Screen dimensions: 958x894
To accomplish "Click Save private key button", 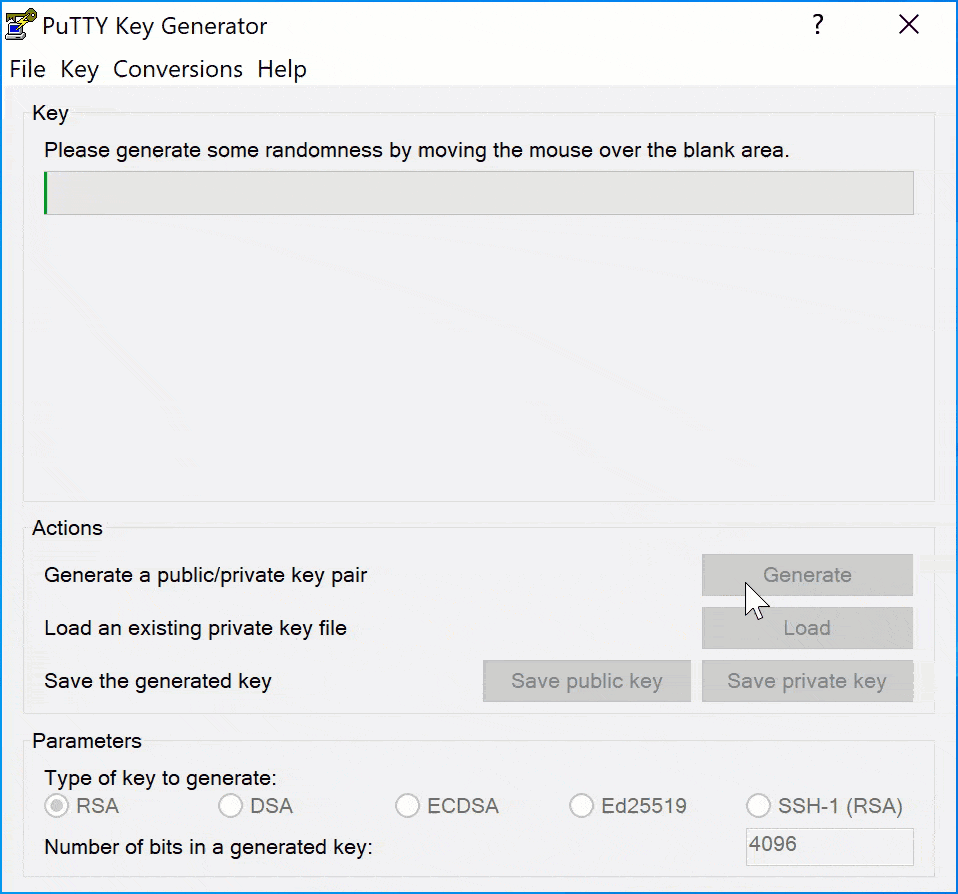I will click(x=807, y=681).
